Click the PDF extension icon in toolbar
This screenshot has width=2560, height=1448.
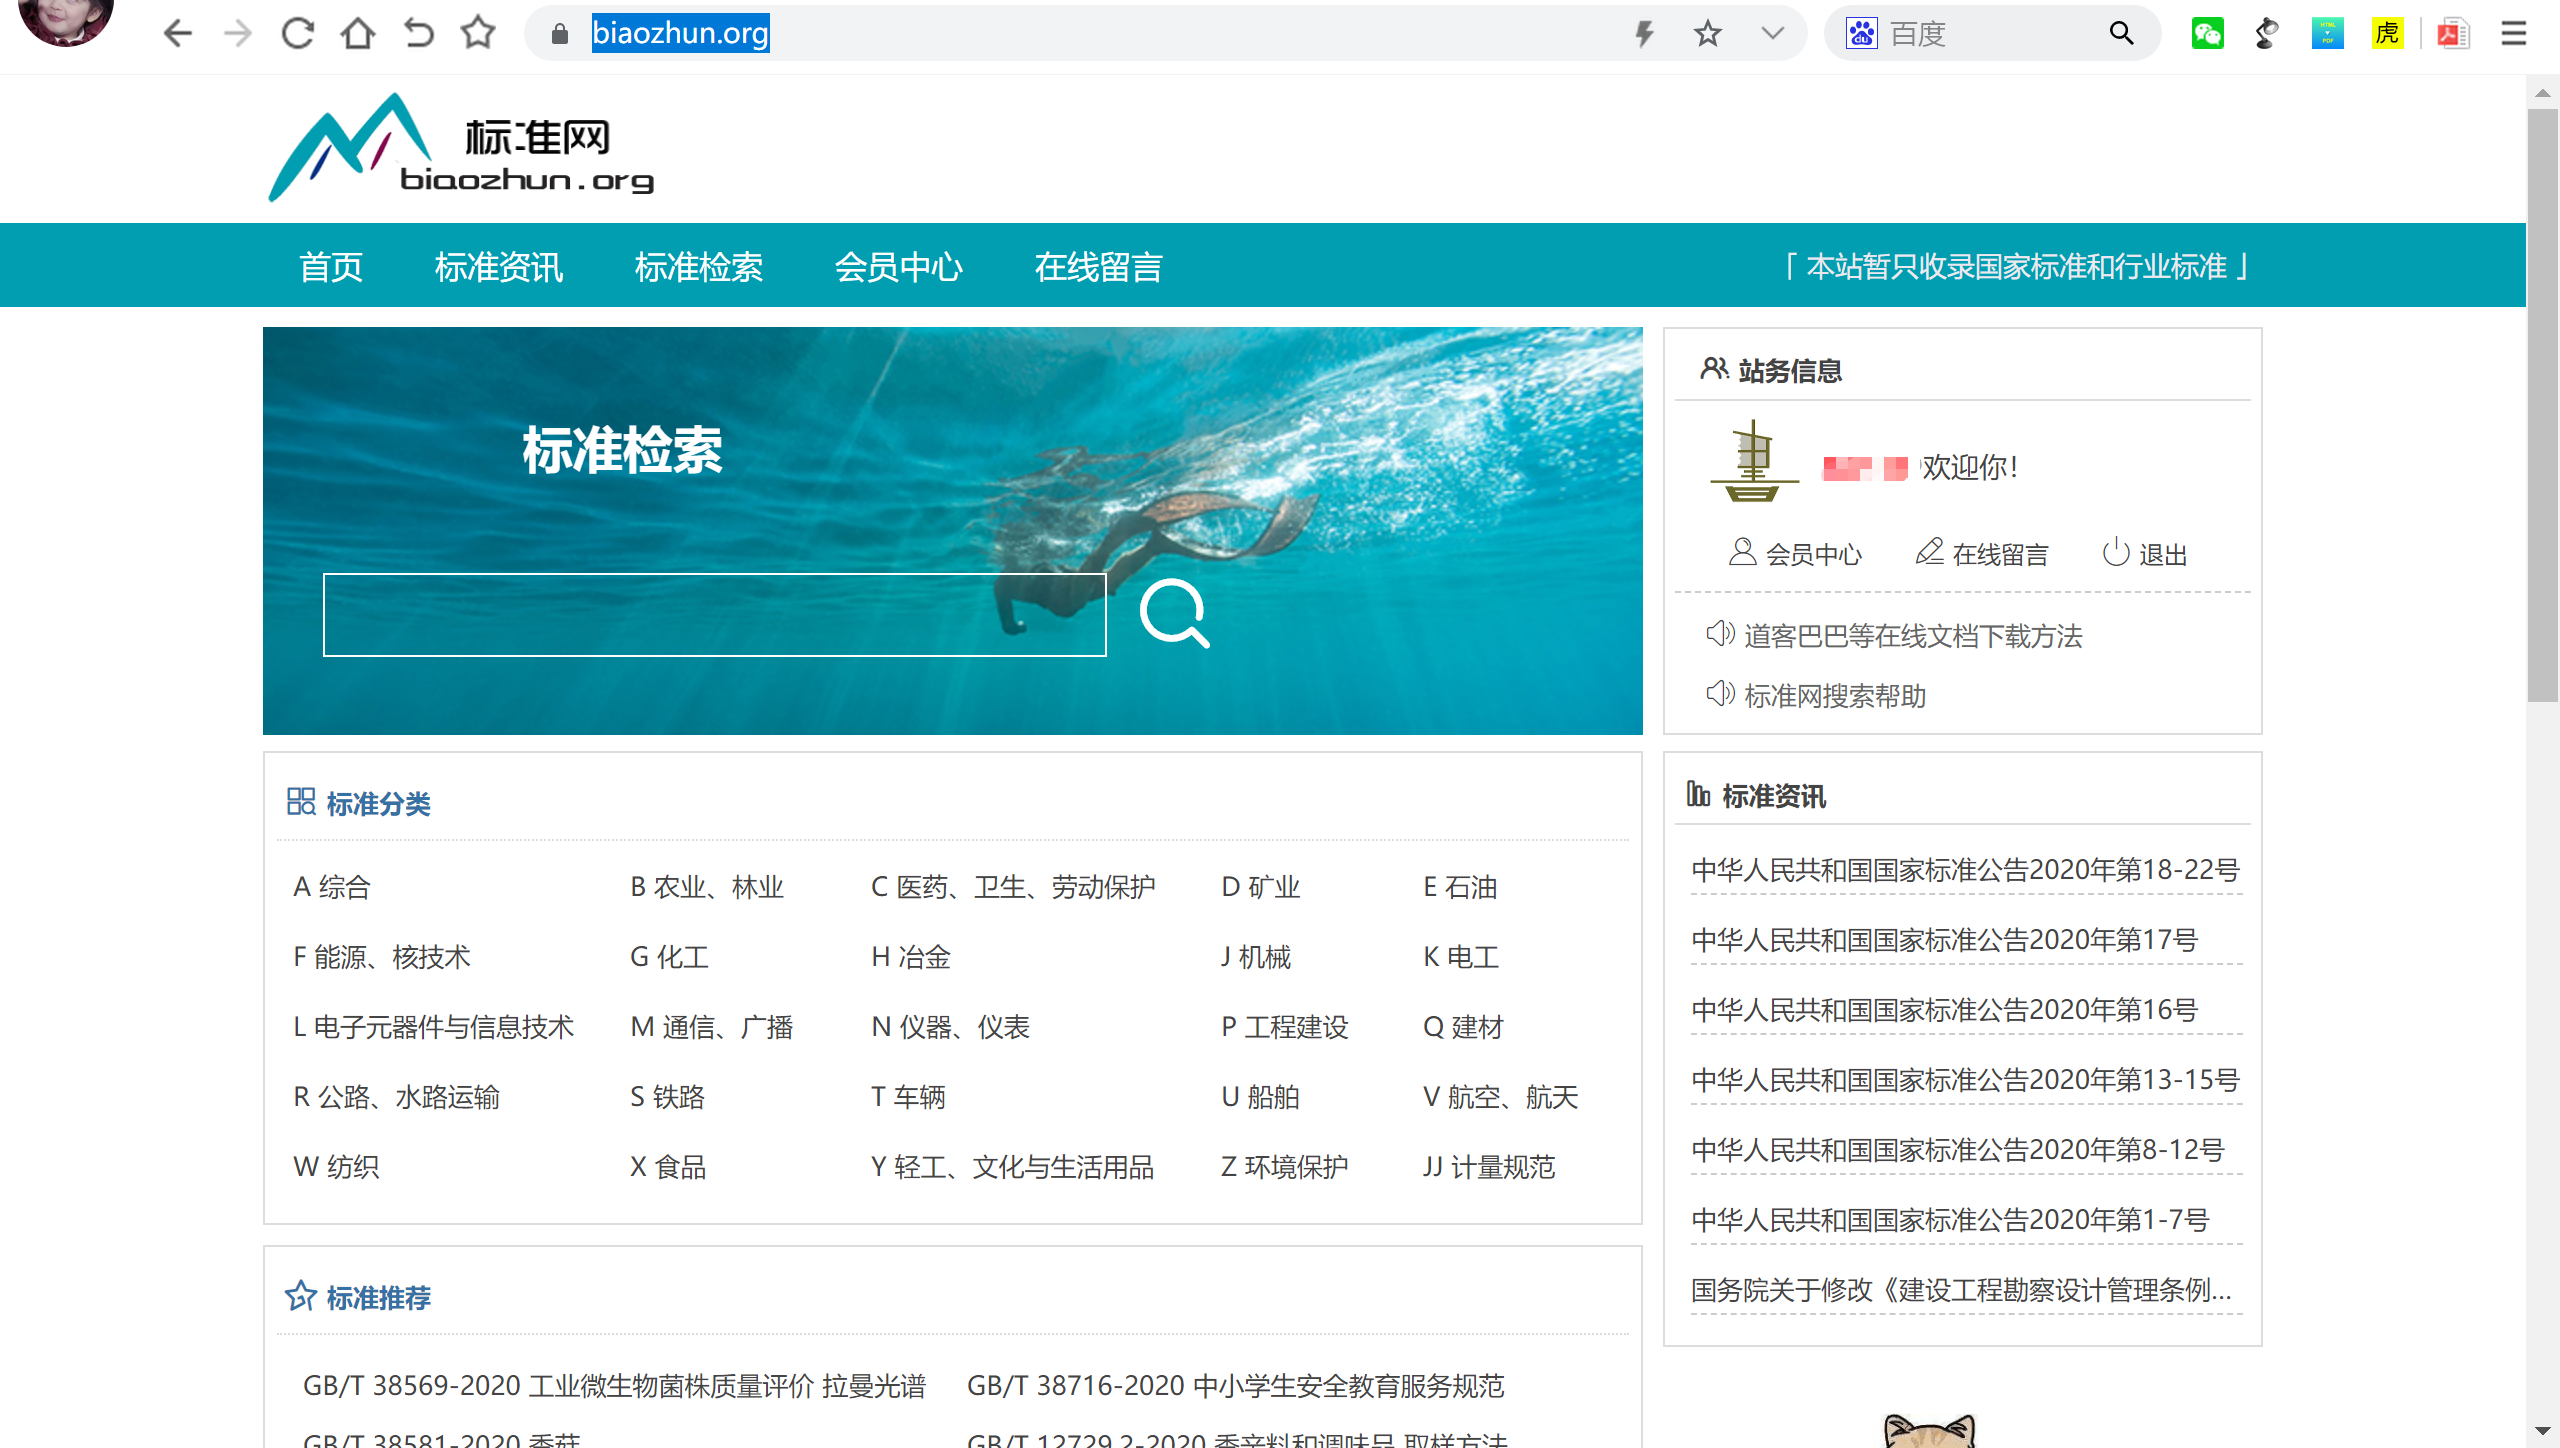pos(2455,33)
